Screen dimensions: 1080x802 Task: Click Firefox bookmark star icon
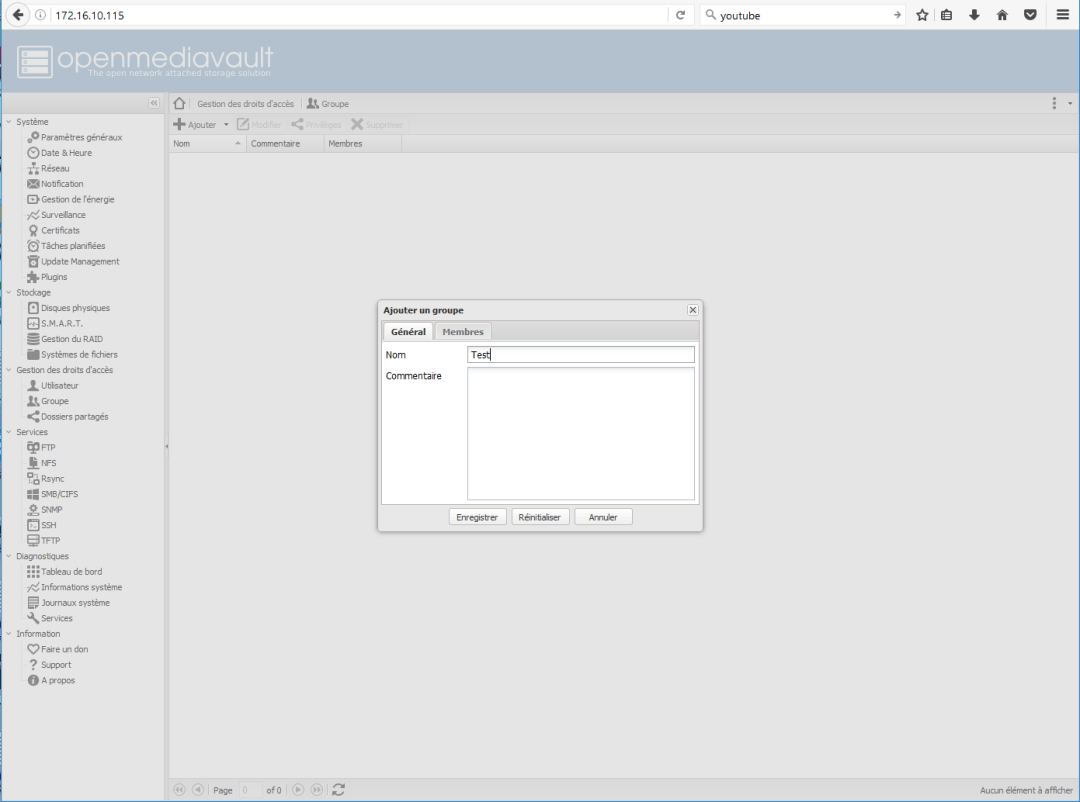click(x=922, y=15)
